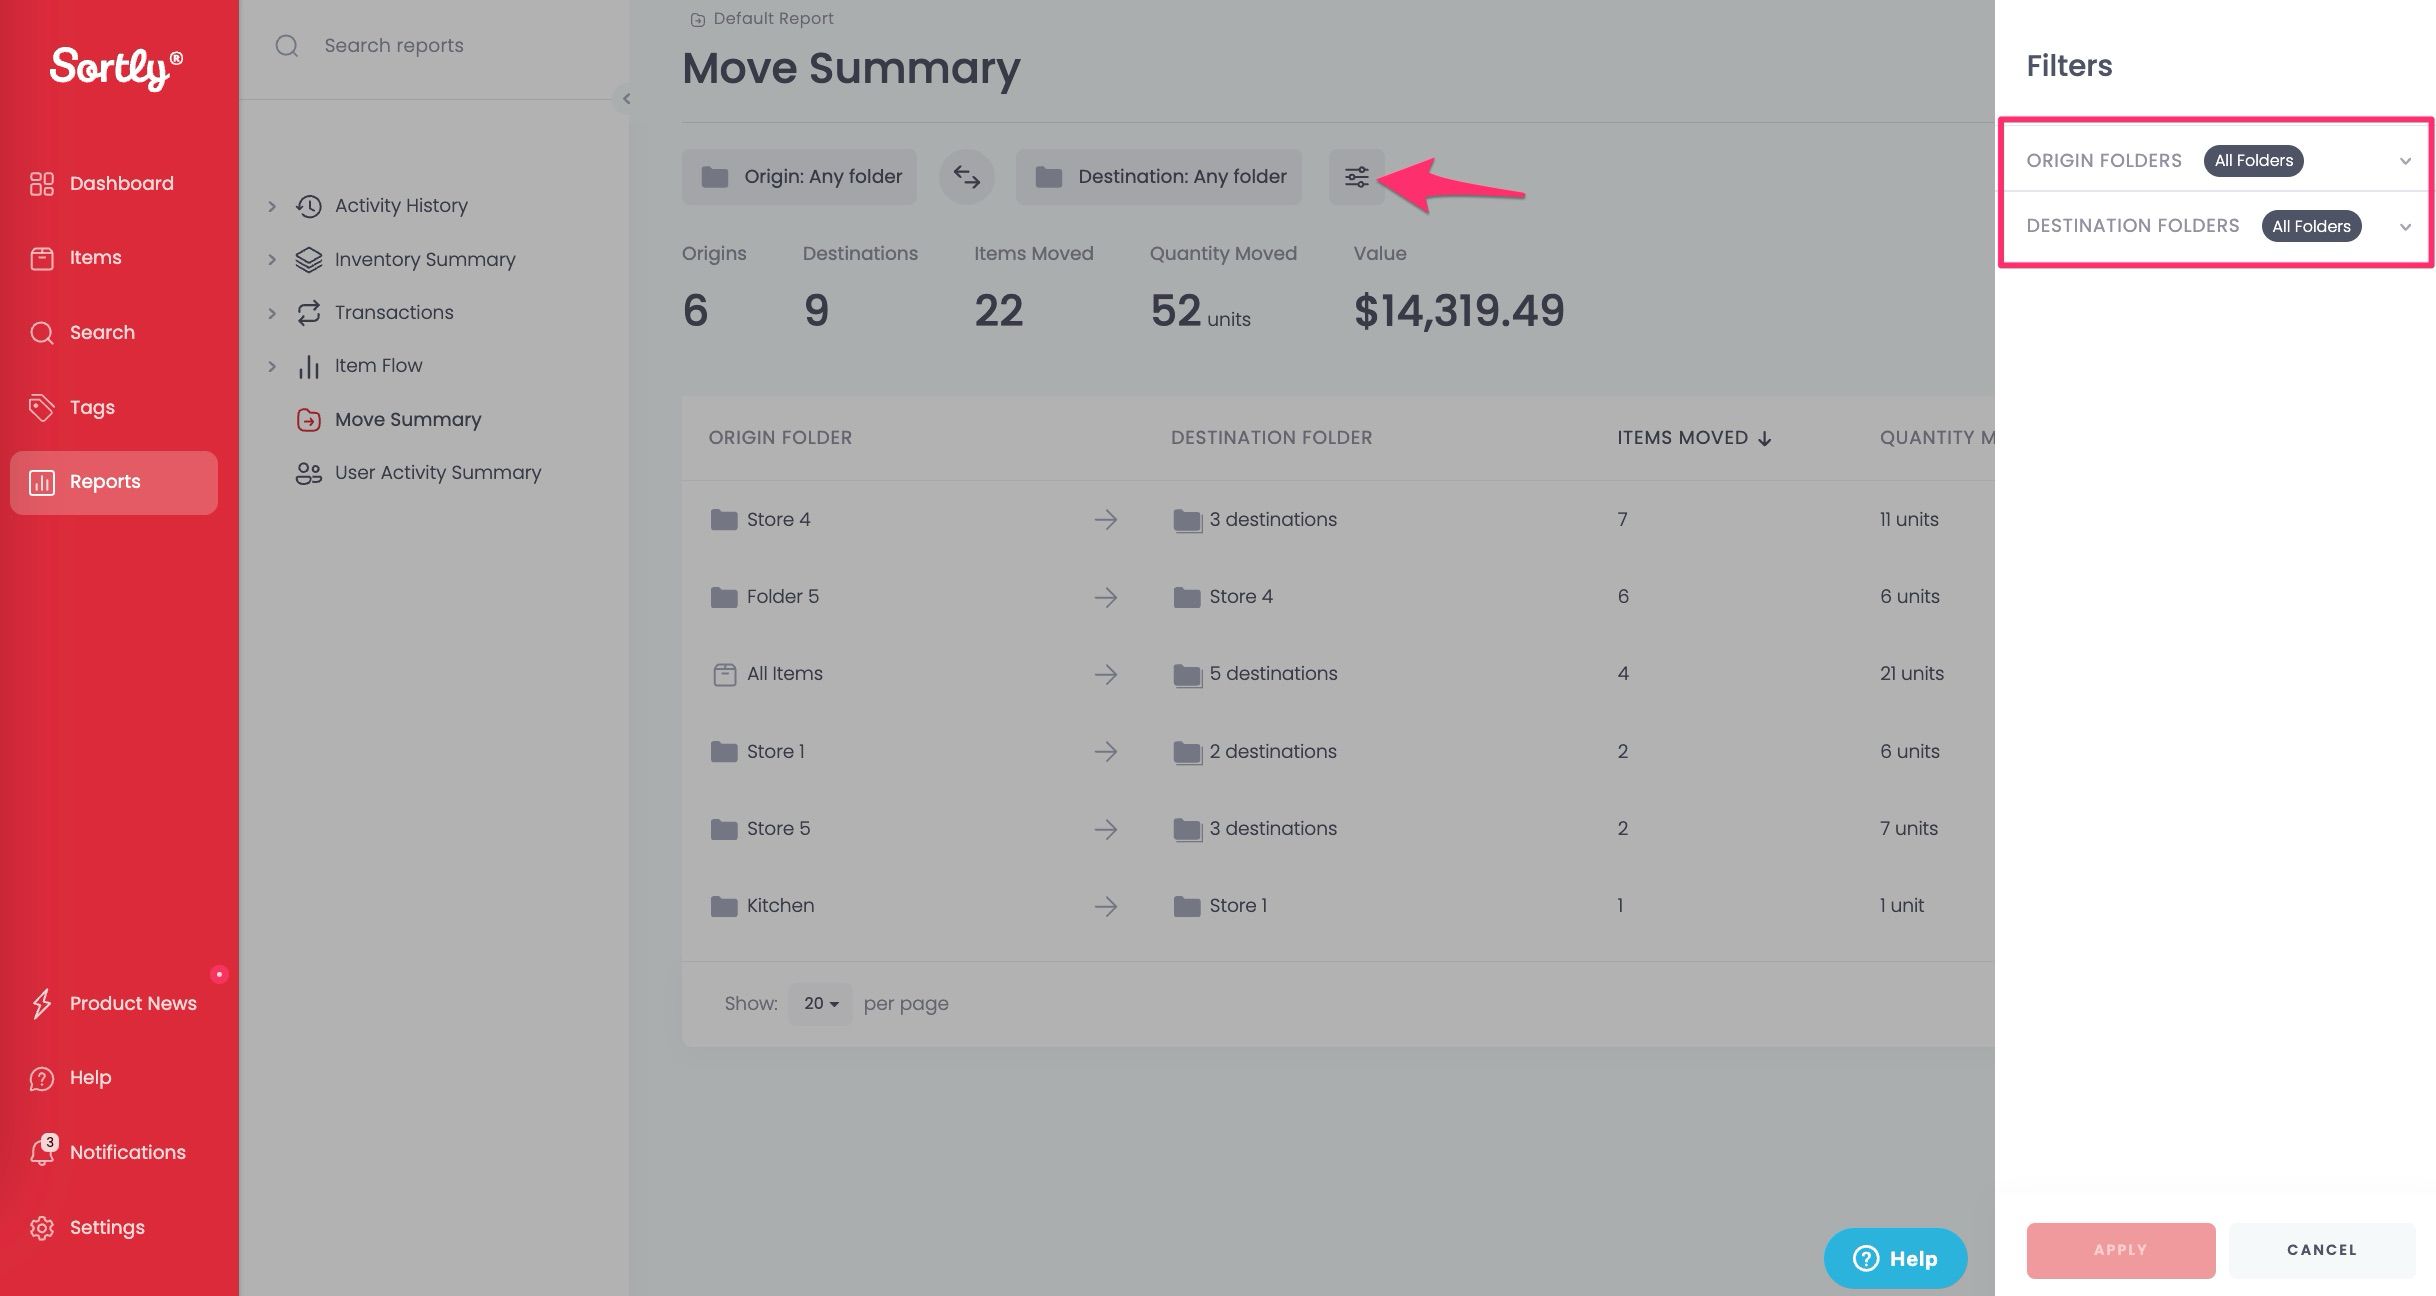Swap origin and destination with arrows icon
Screen dimensions: 2436x1296
point(966,176)
